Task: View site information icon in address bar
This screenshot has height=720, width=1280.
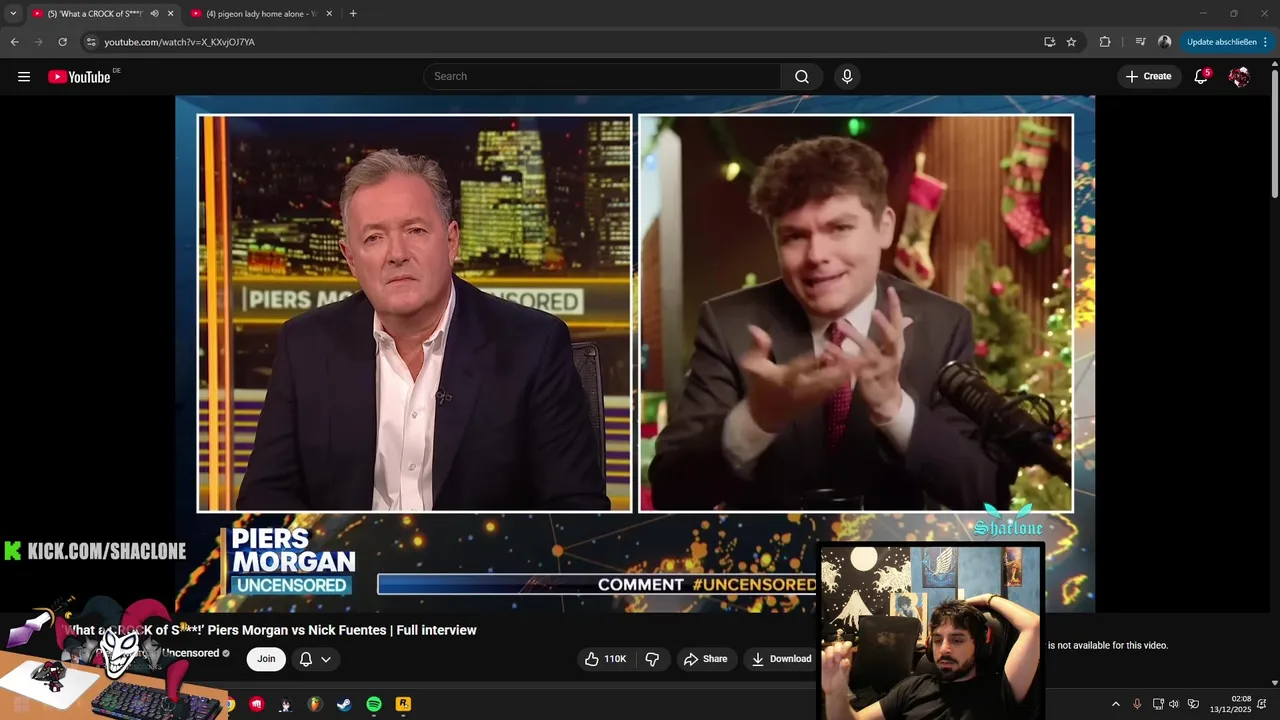Action: point(91,42)
